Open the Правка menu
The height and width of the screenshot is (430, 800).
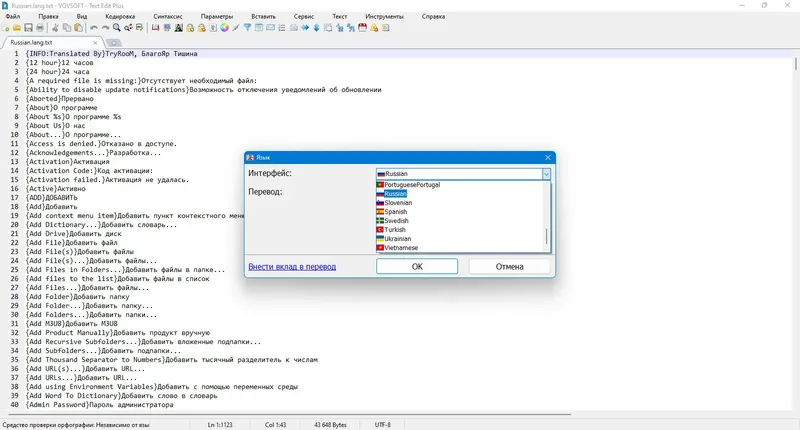[48, 16]
